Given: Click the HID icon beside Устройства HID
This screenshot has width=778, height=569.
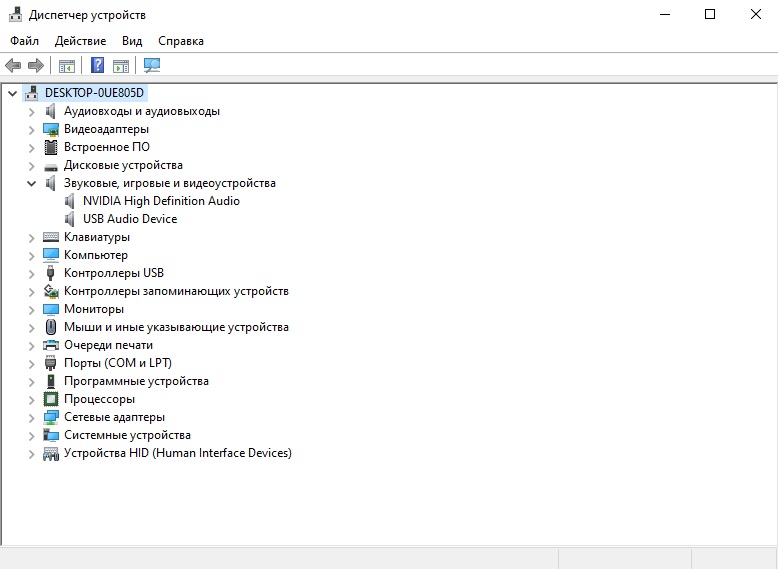Looking at the screenshot, I should (x=51, y=453).
